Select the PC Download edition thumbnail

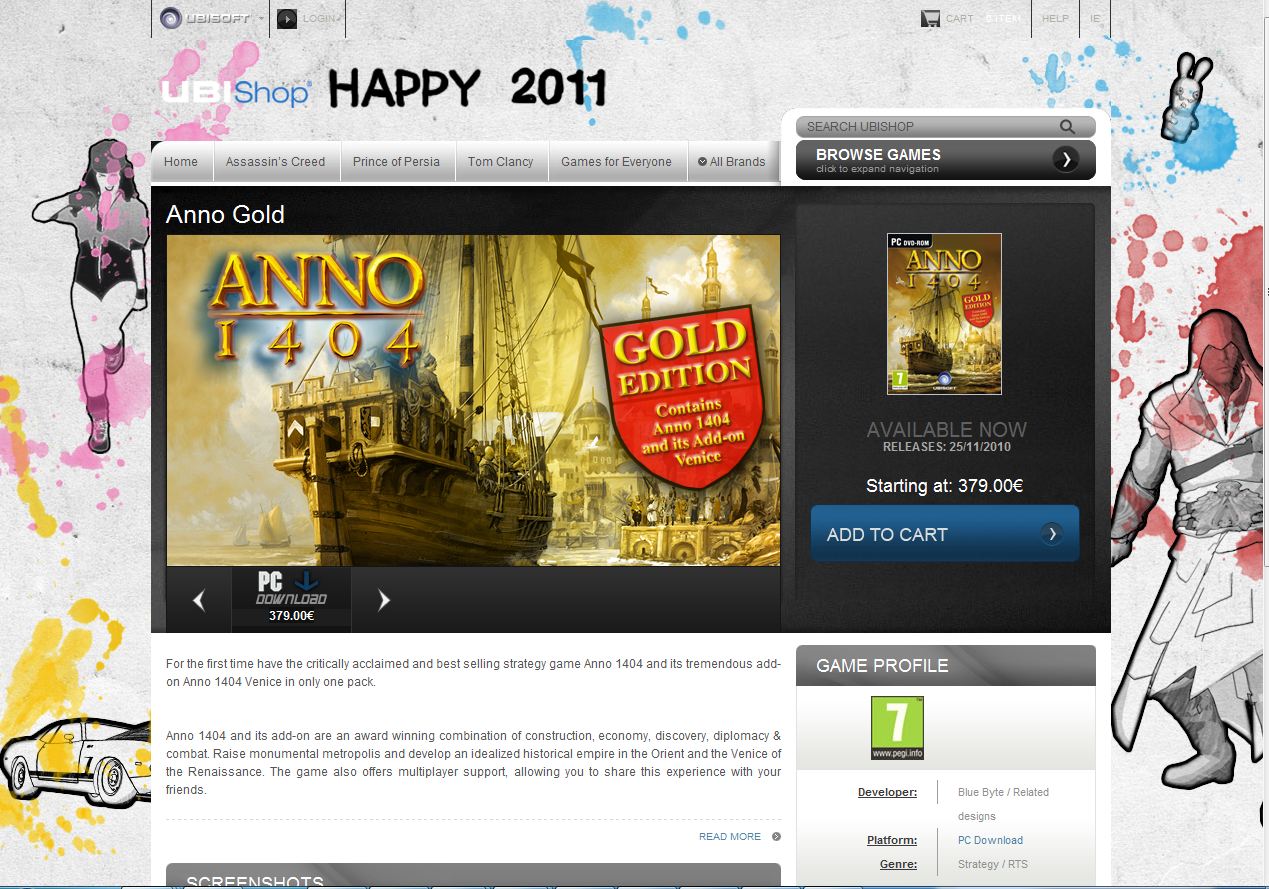click(x=291, y=600)
